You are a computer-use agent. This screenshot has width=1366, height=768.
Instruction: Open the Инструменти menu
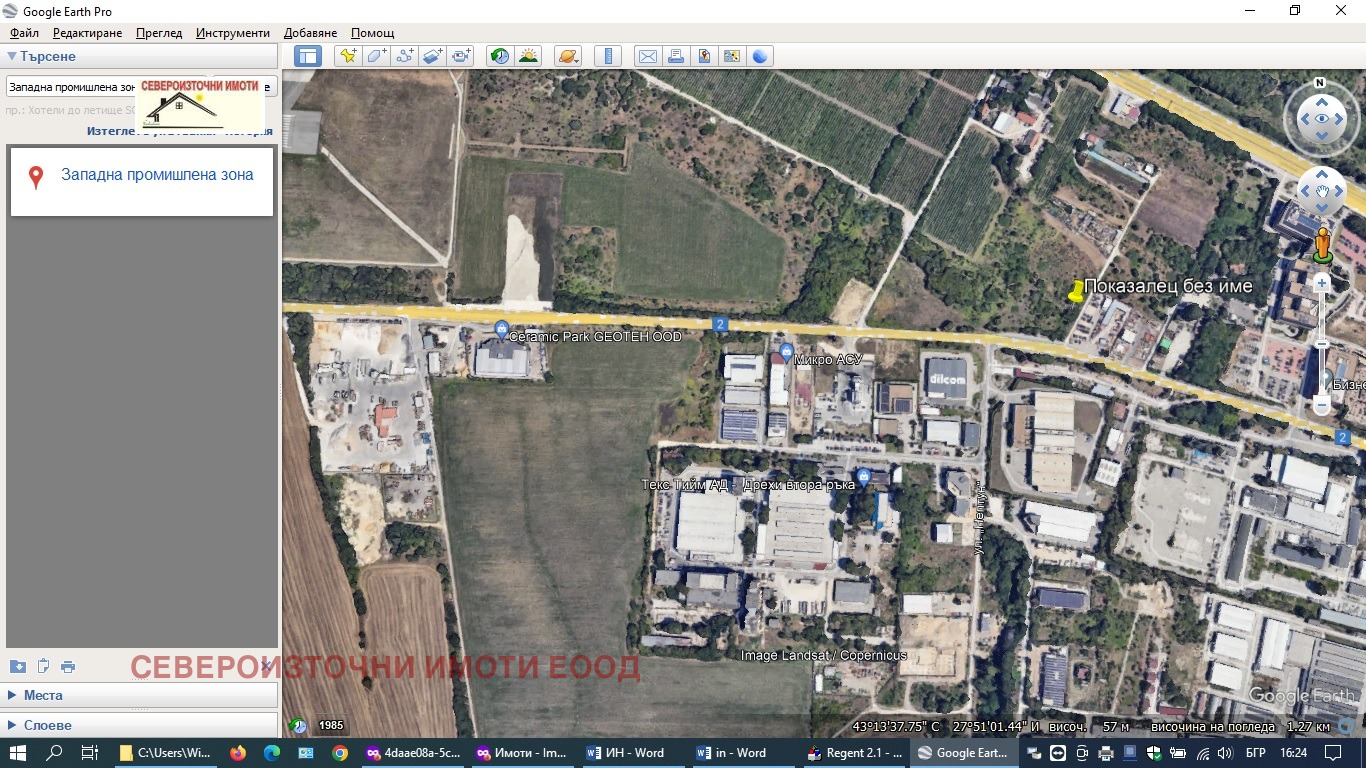[x=232, y=33]
